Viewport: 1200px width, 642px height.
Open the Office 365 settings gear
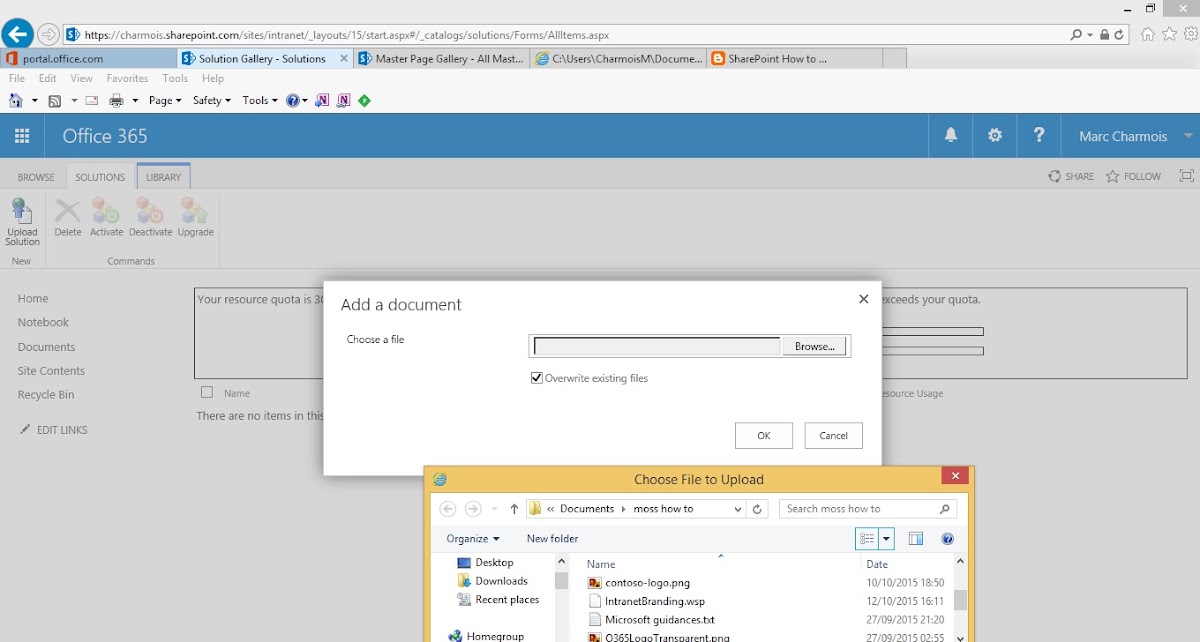click(x=995, y=136)
